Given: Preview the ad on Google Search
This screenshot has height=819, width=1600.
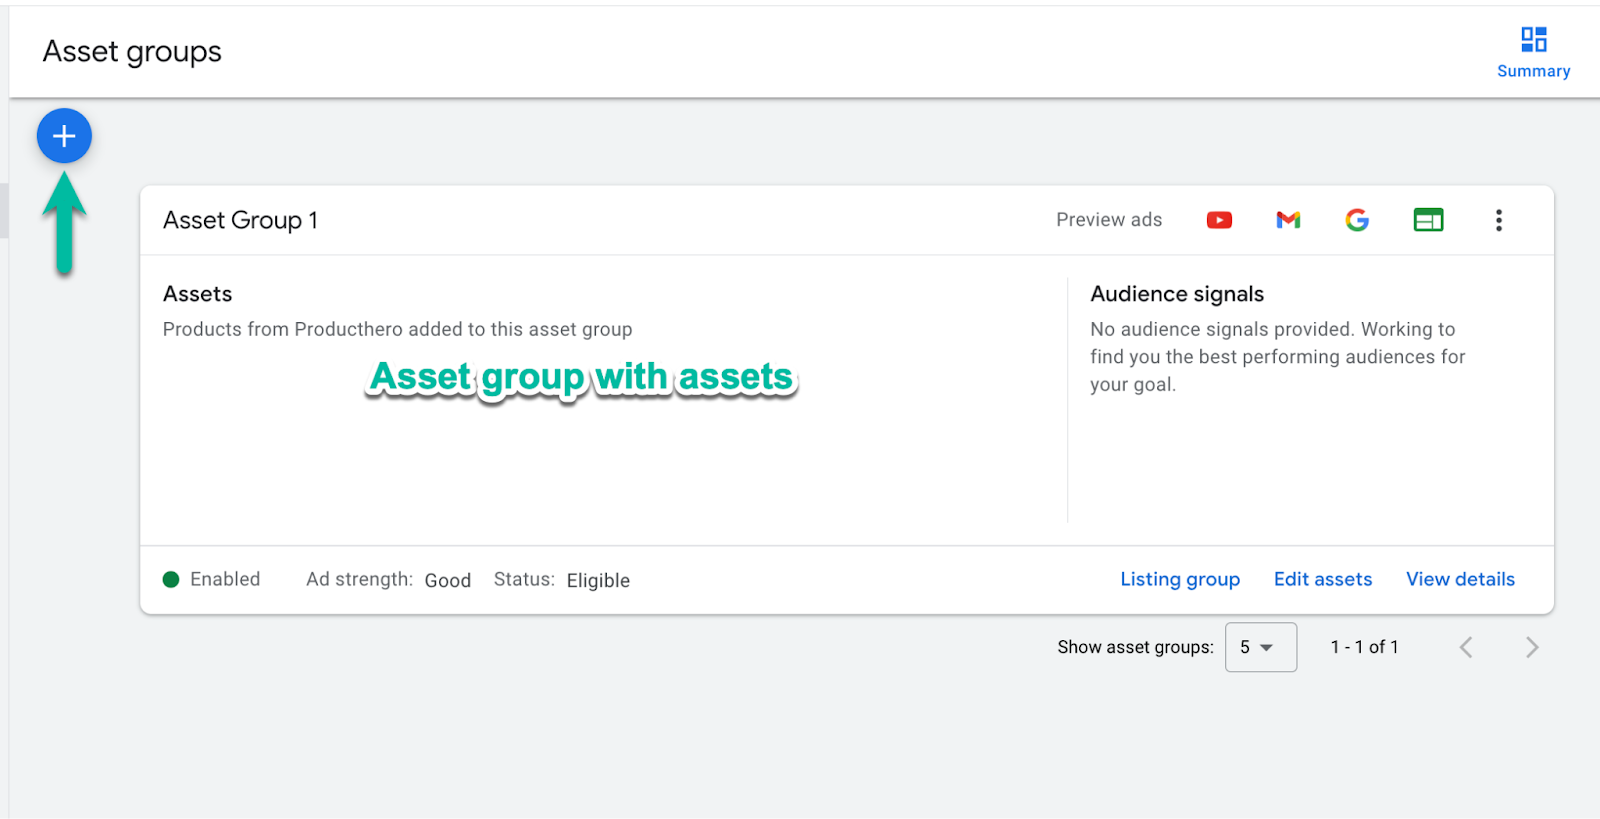Looking at the screenshot, I should (x=1357, y=220).
